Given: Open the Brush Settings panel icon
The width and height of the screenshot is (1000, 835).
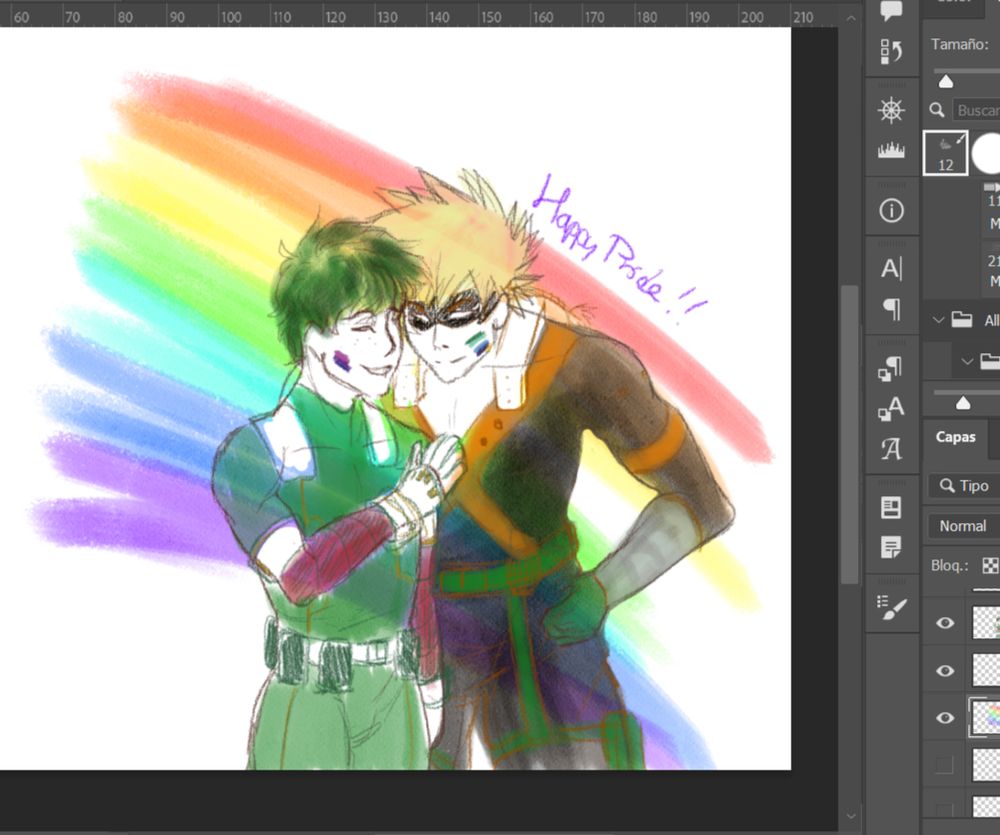Looking at the screenshot, I should [x=891, y=607].
